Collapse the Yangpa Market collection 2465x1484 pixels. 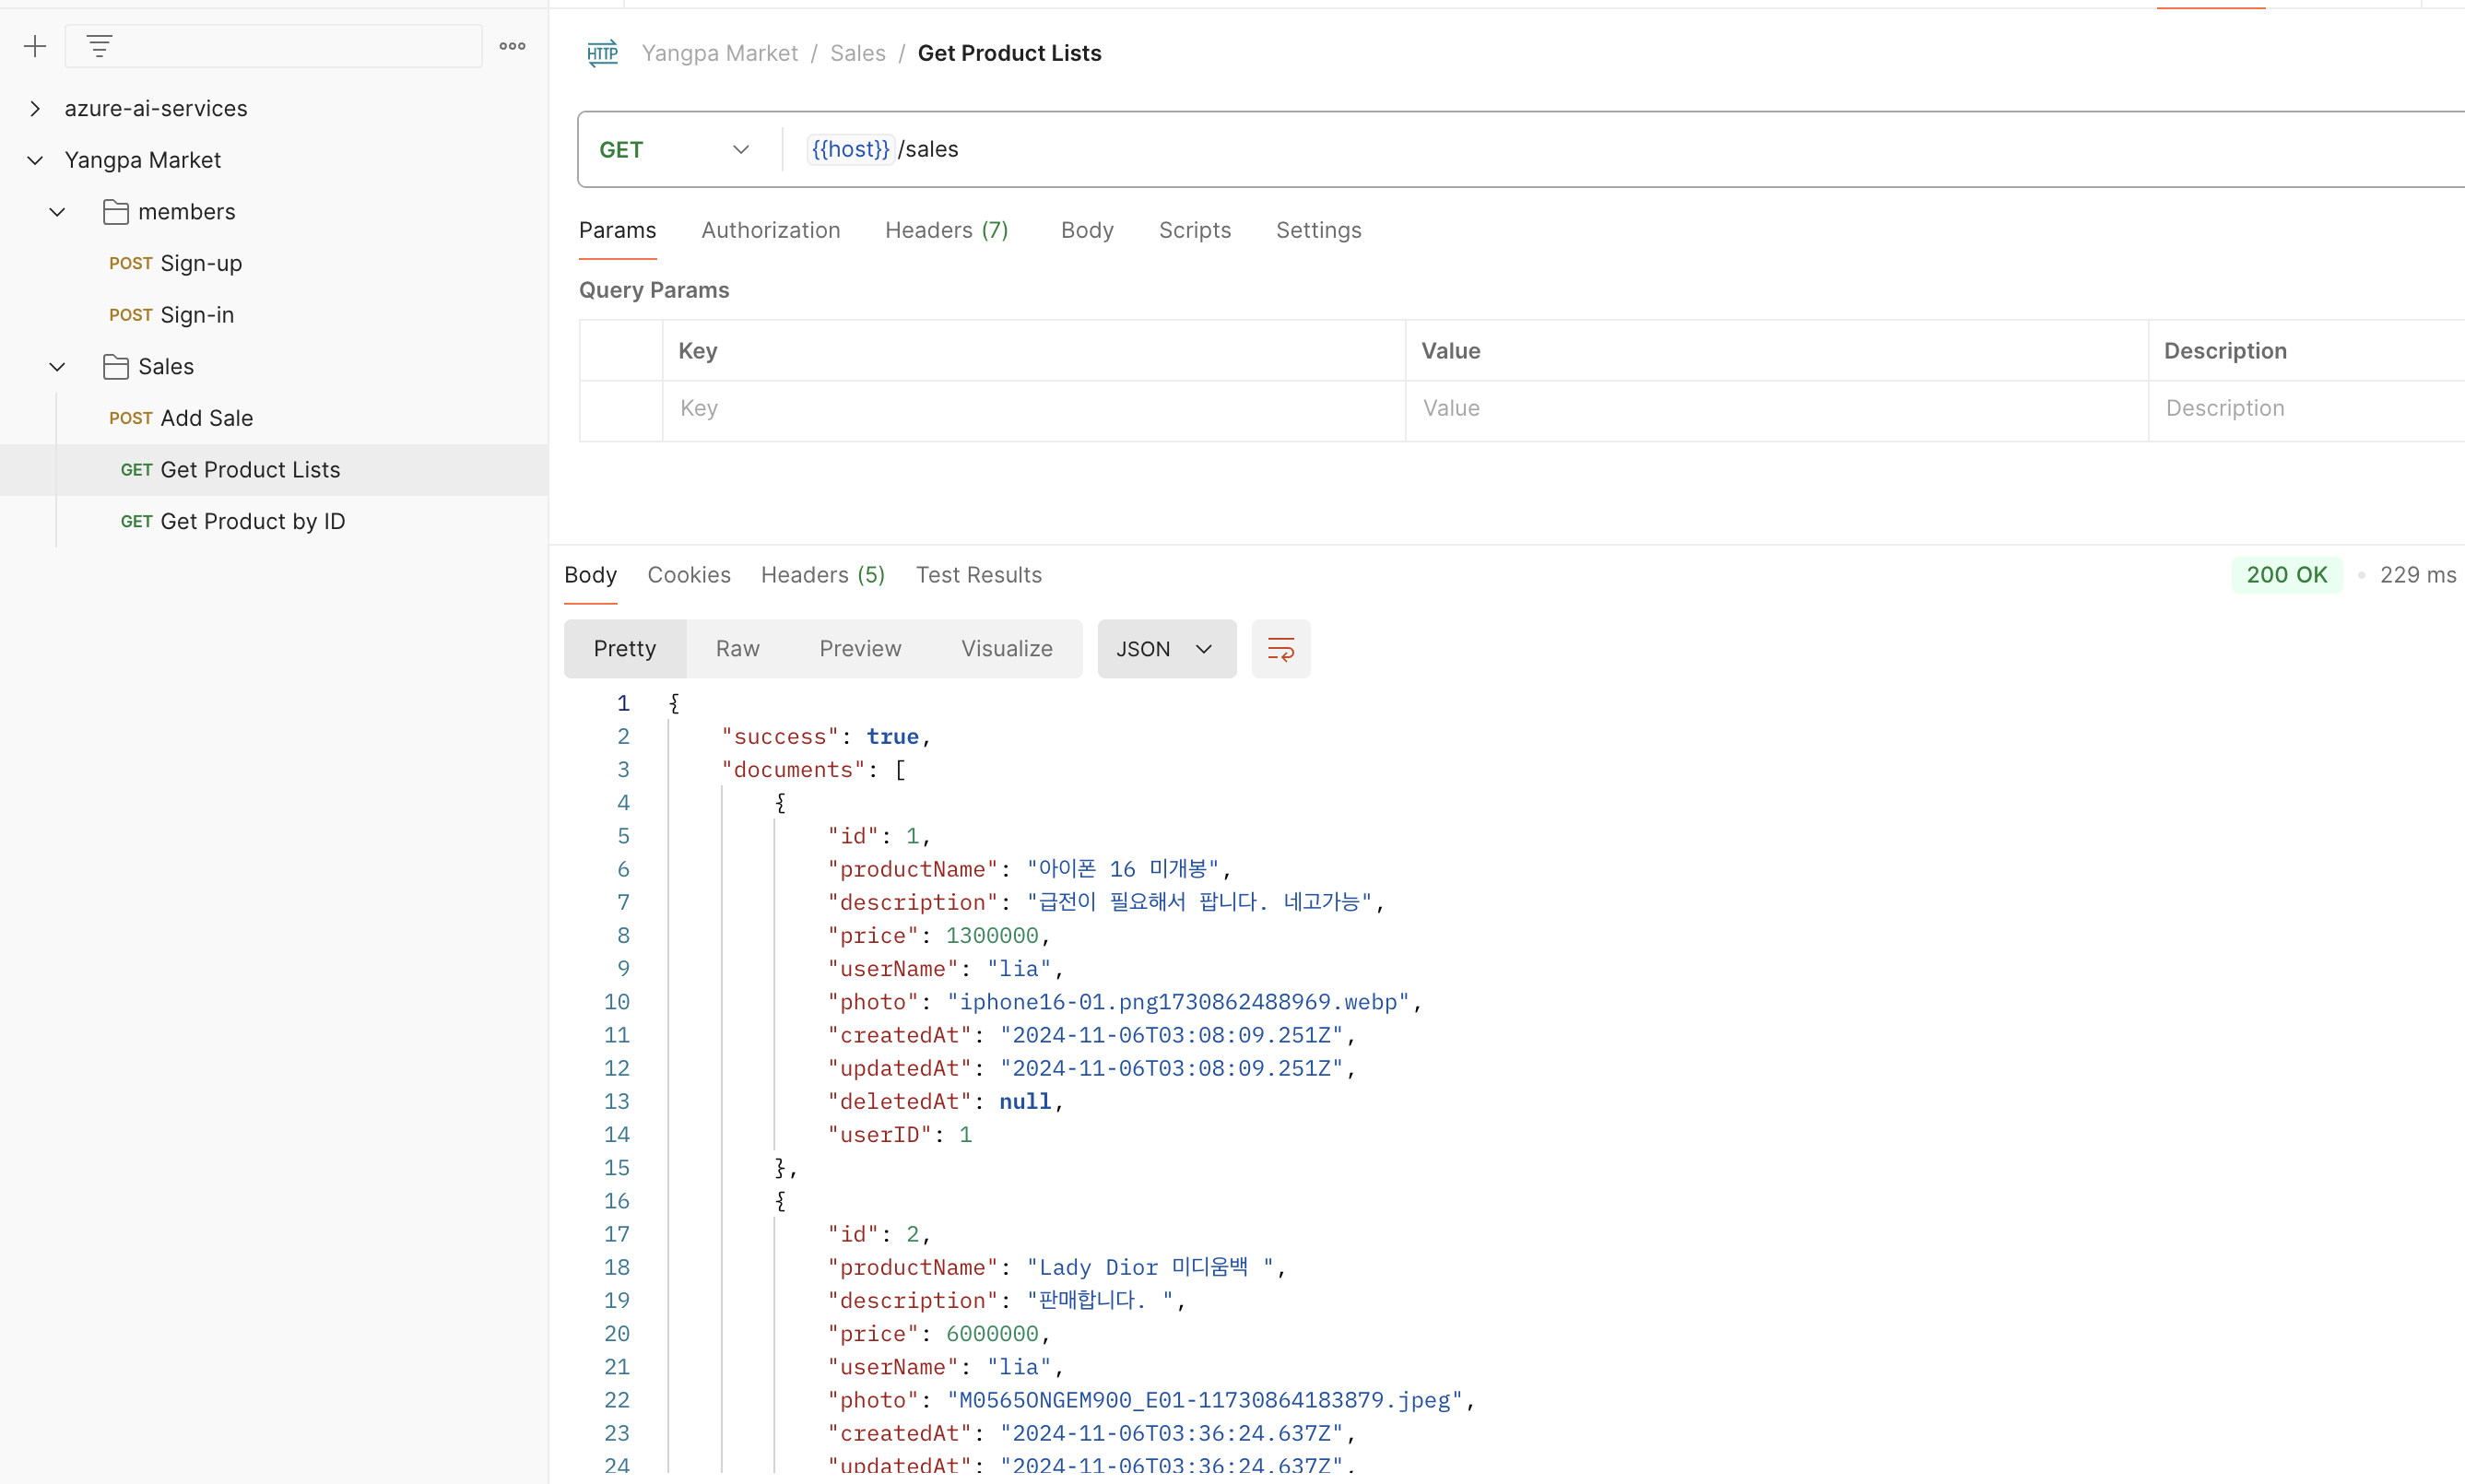coord(35,160)
